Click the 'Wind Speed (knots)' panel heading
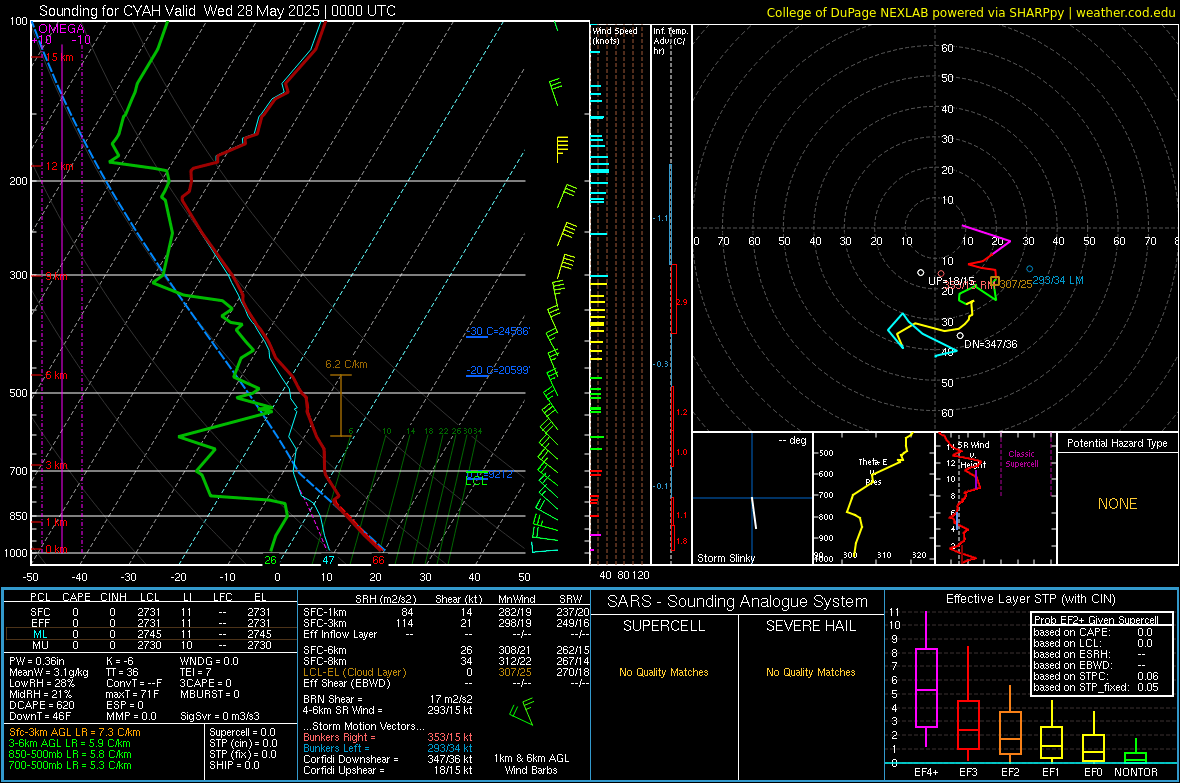 tap(615, 35)
